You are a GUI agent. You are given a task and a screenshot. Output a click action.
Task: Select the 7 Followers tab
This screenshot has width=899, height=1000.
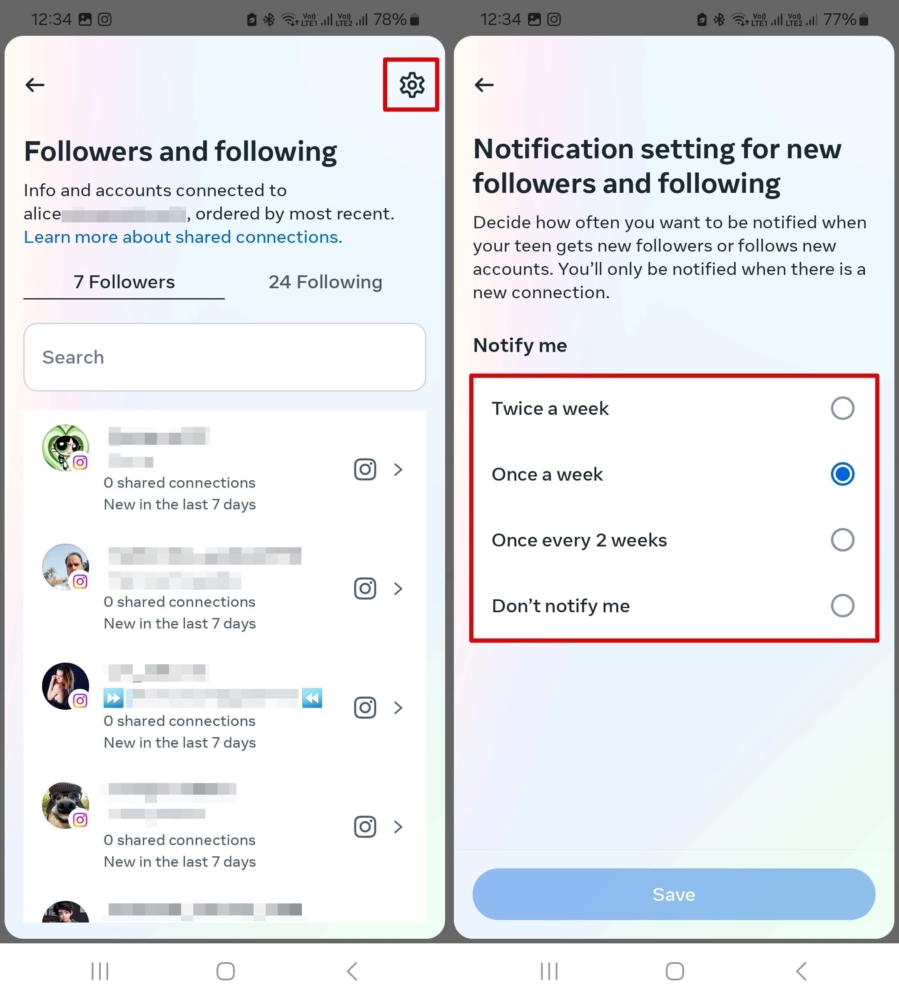[x=122, y=282]
